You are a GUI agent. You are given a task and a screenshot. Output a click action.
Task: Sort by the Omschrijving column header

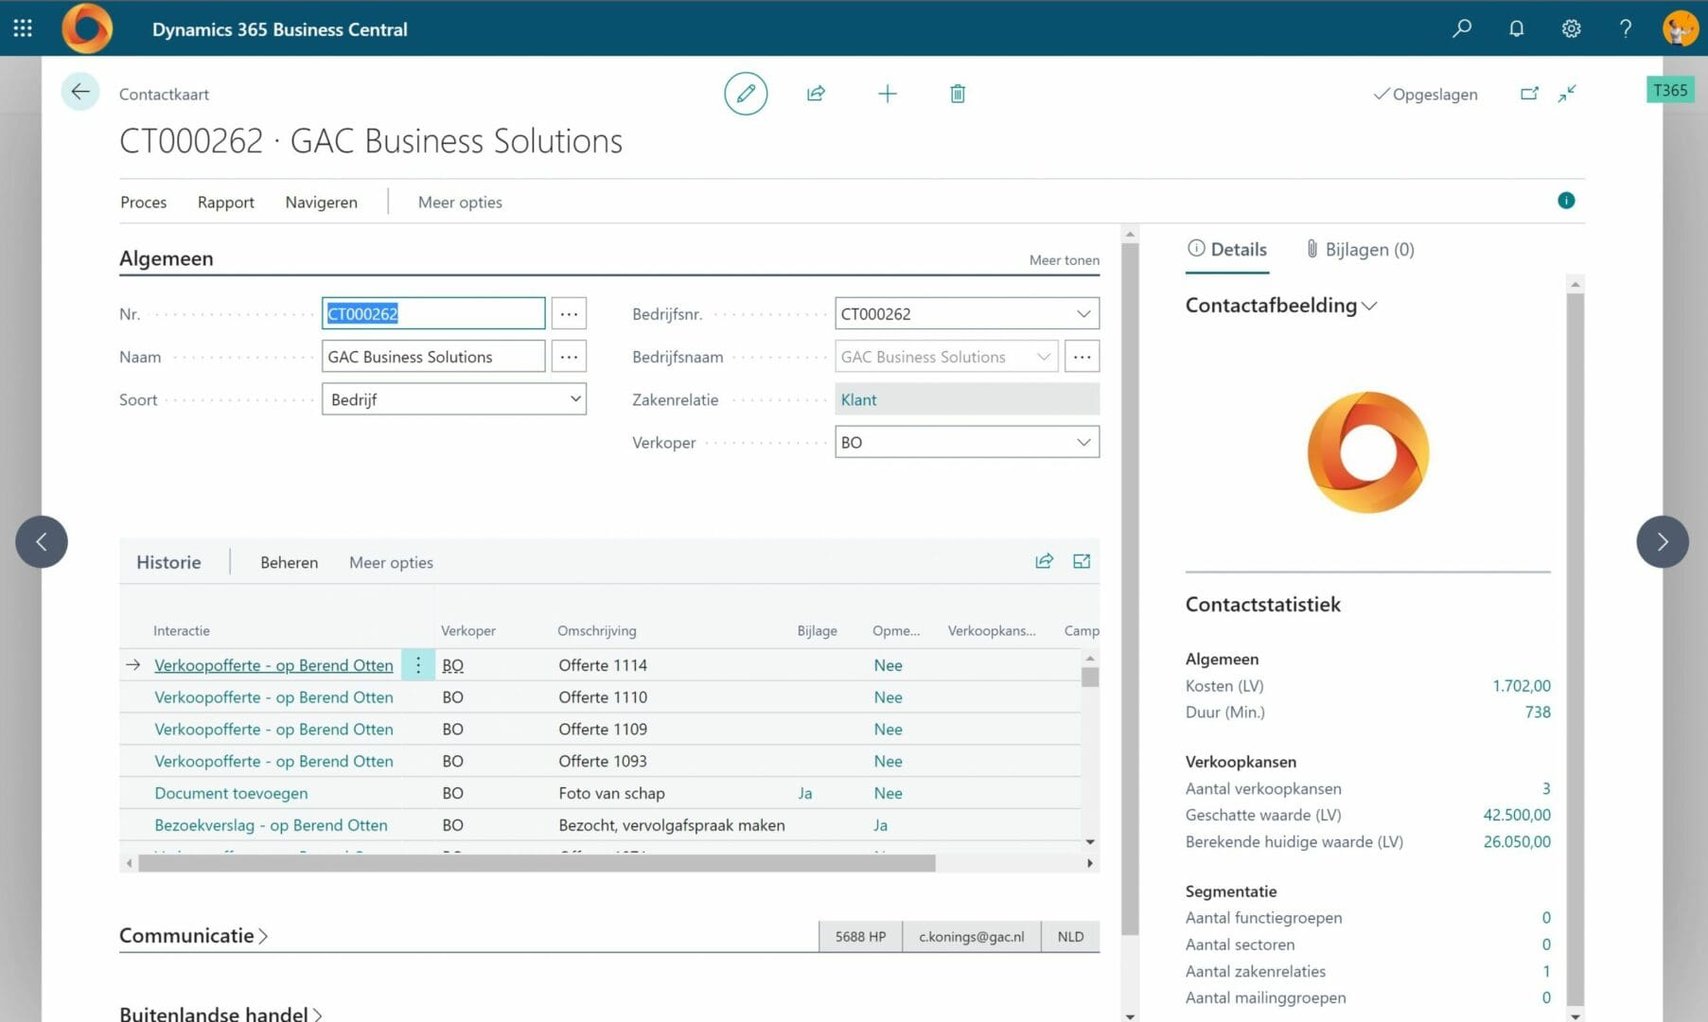[x=597, y=630]
